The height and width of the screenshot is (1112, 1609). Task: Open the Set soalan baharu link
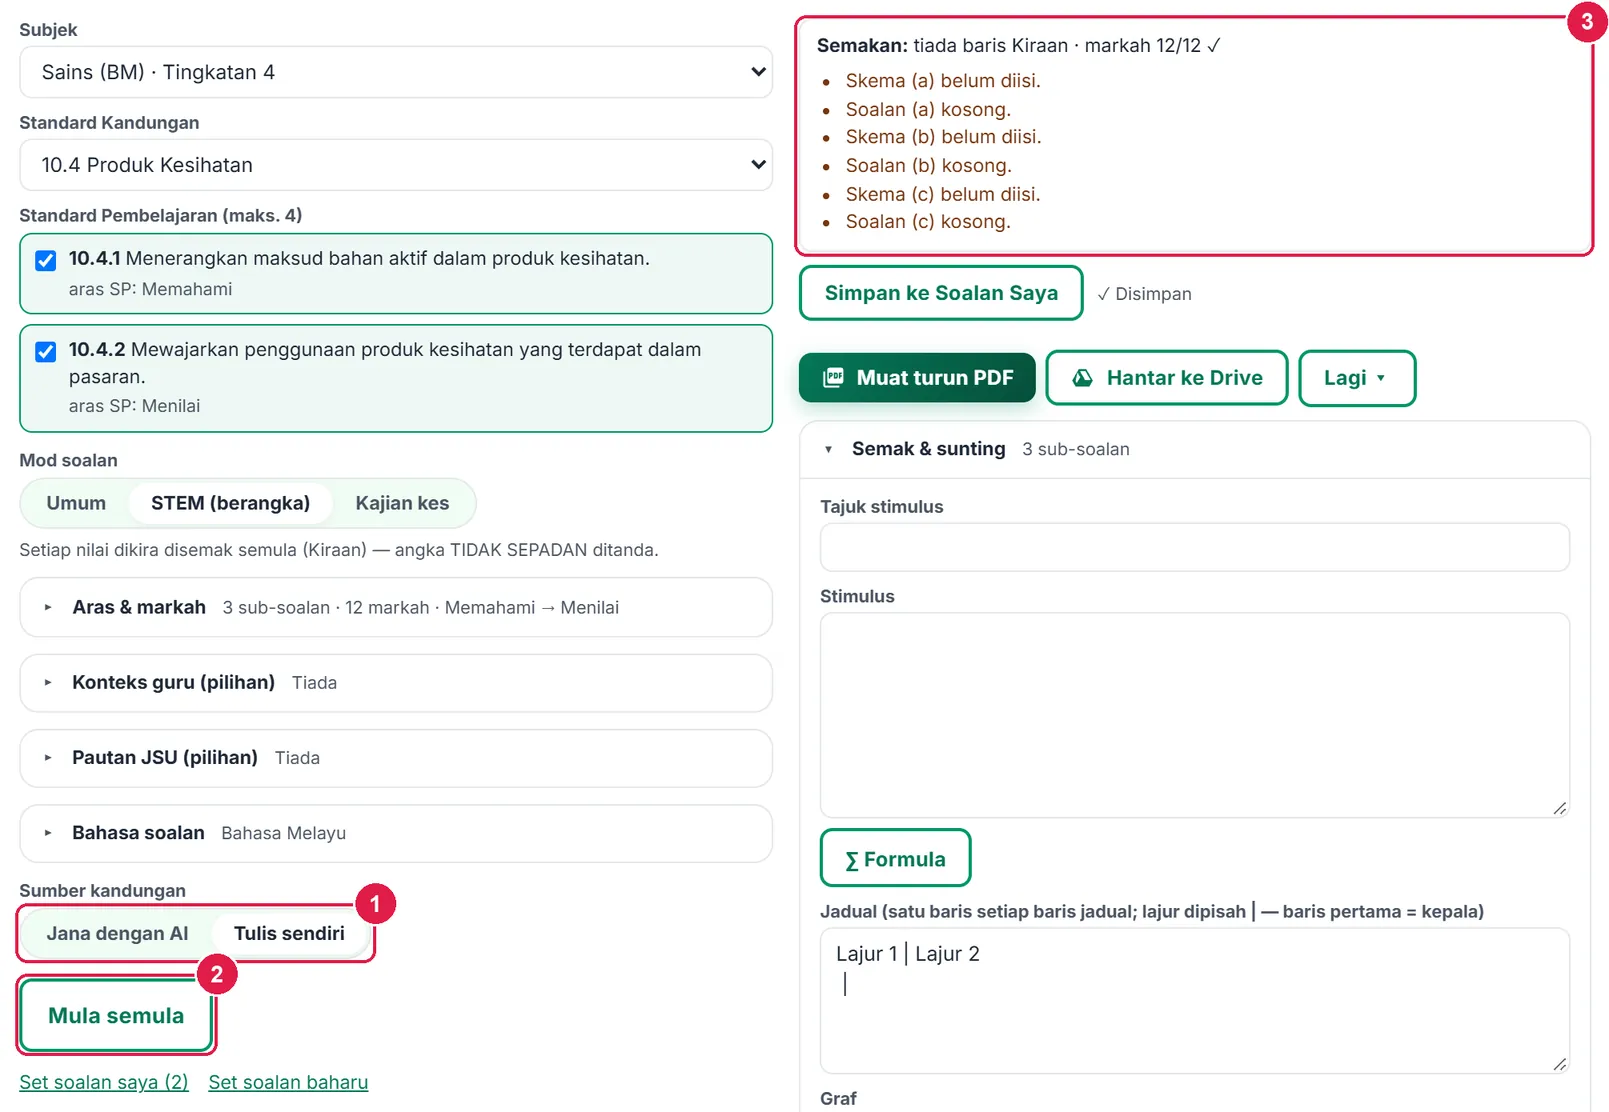288,1082
